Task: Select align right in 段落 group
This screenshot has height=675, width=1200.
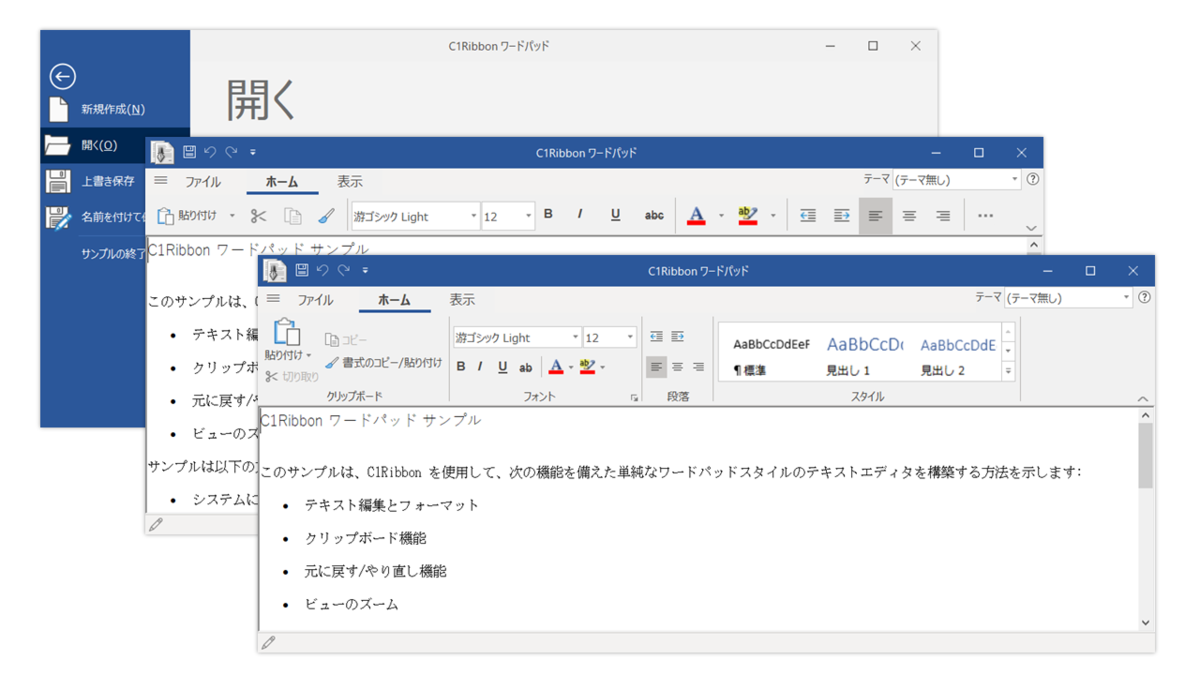Action: point(698,367)
